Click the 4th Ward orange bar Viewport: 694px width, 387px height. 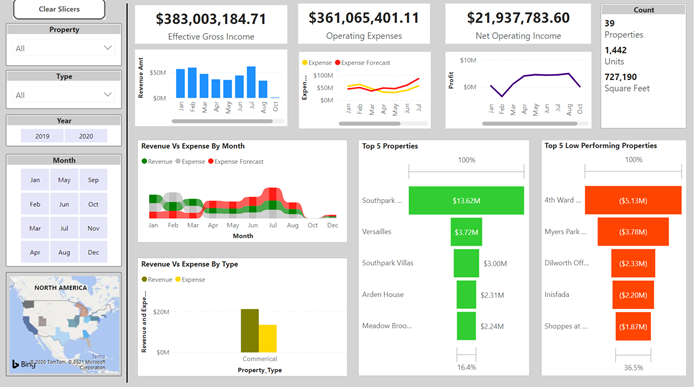[633, 200]
